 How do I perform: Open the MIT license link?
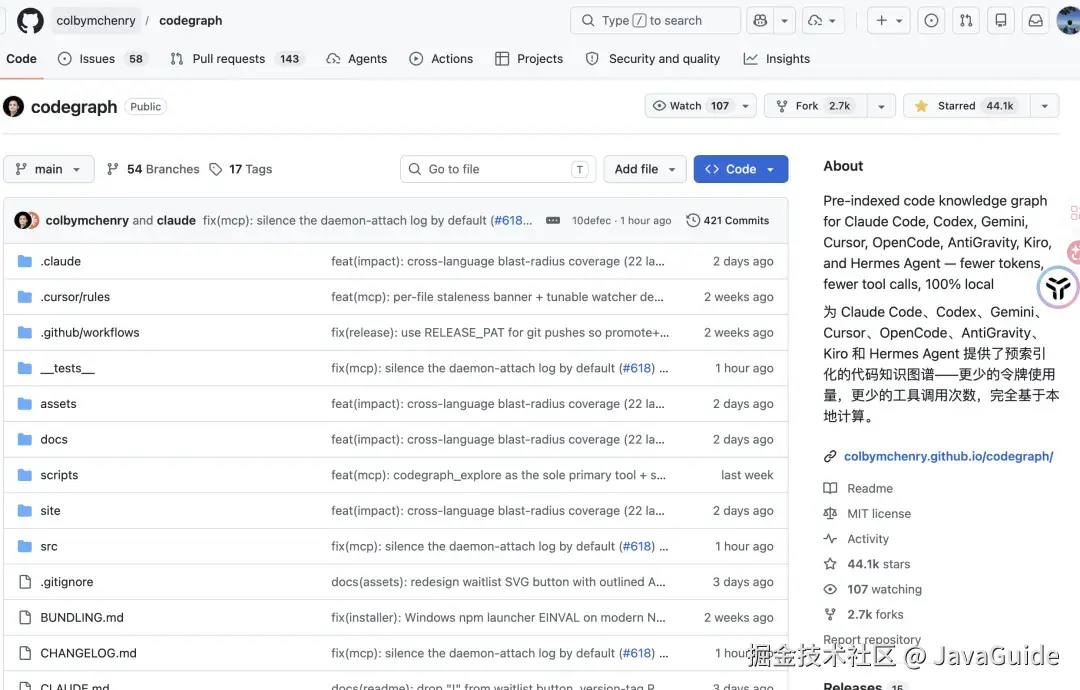tap(879, 514)
